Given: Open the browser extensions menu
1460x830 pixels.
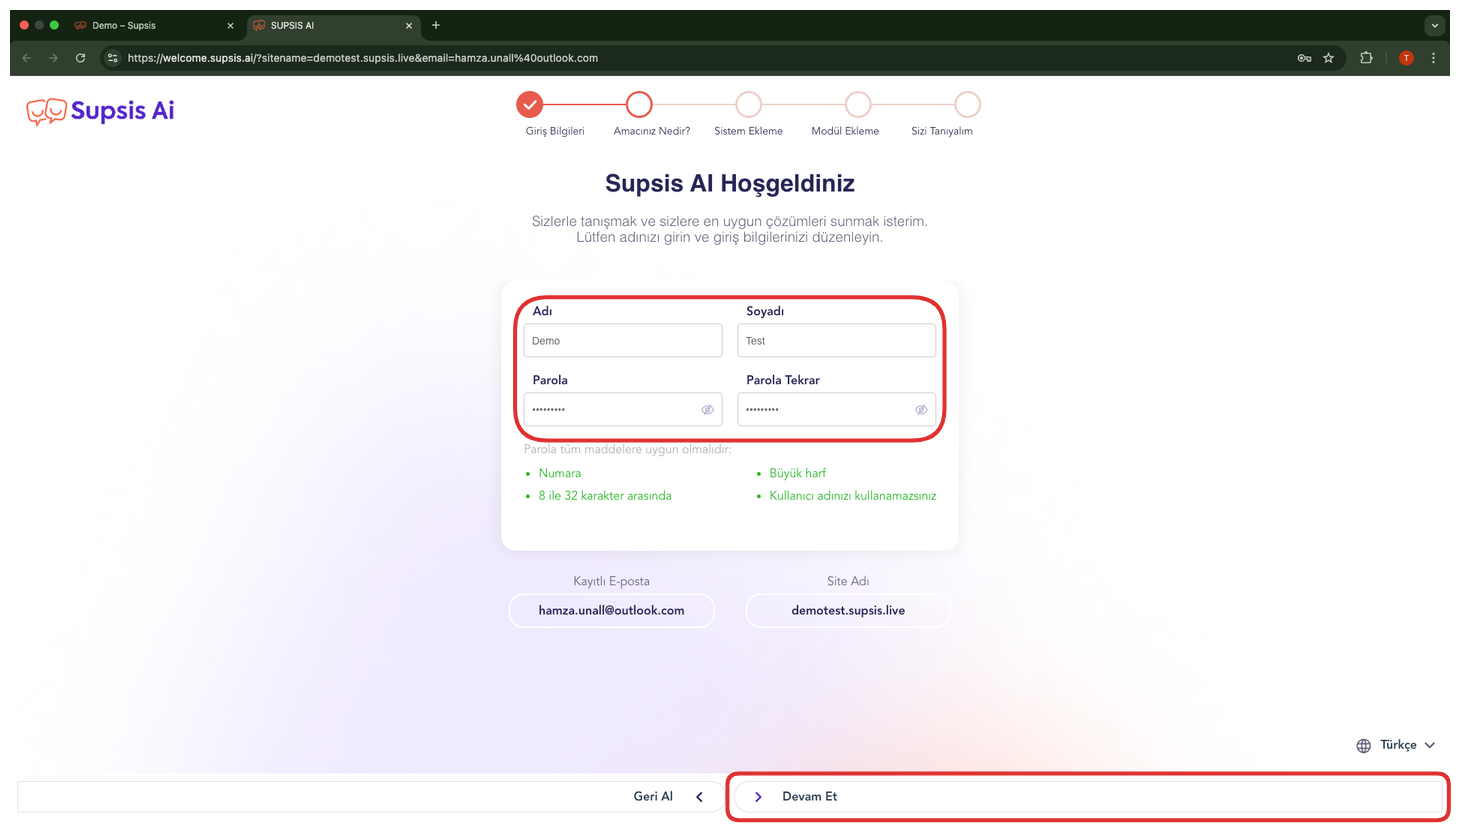Looking at the screenshot, I should coord(1367,58).
